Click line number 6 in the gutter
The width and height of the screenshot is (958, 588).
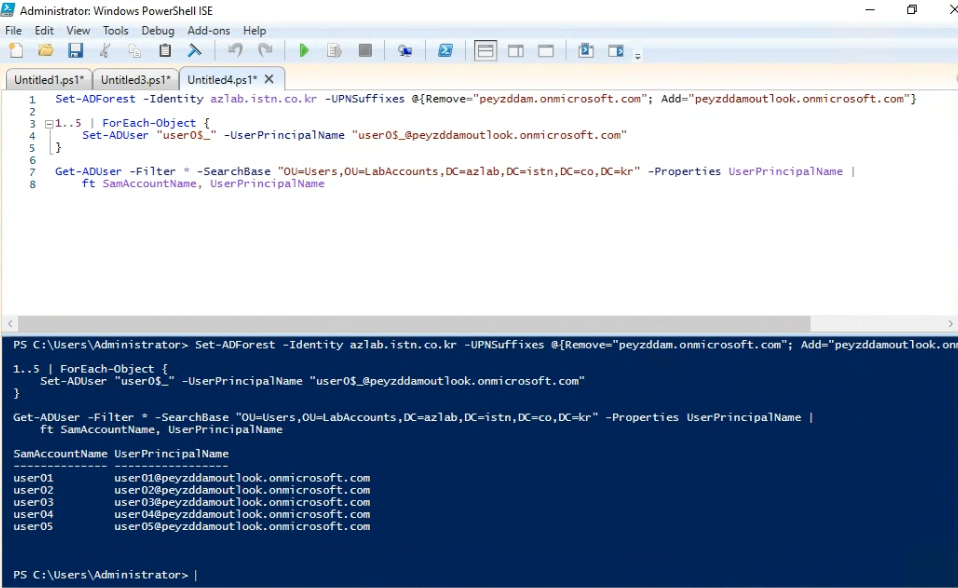pos(32,160)
